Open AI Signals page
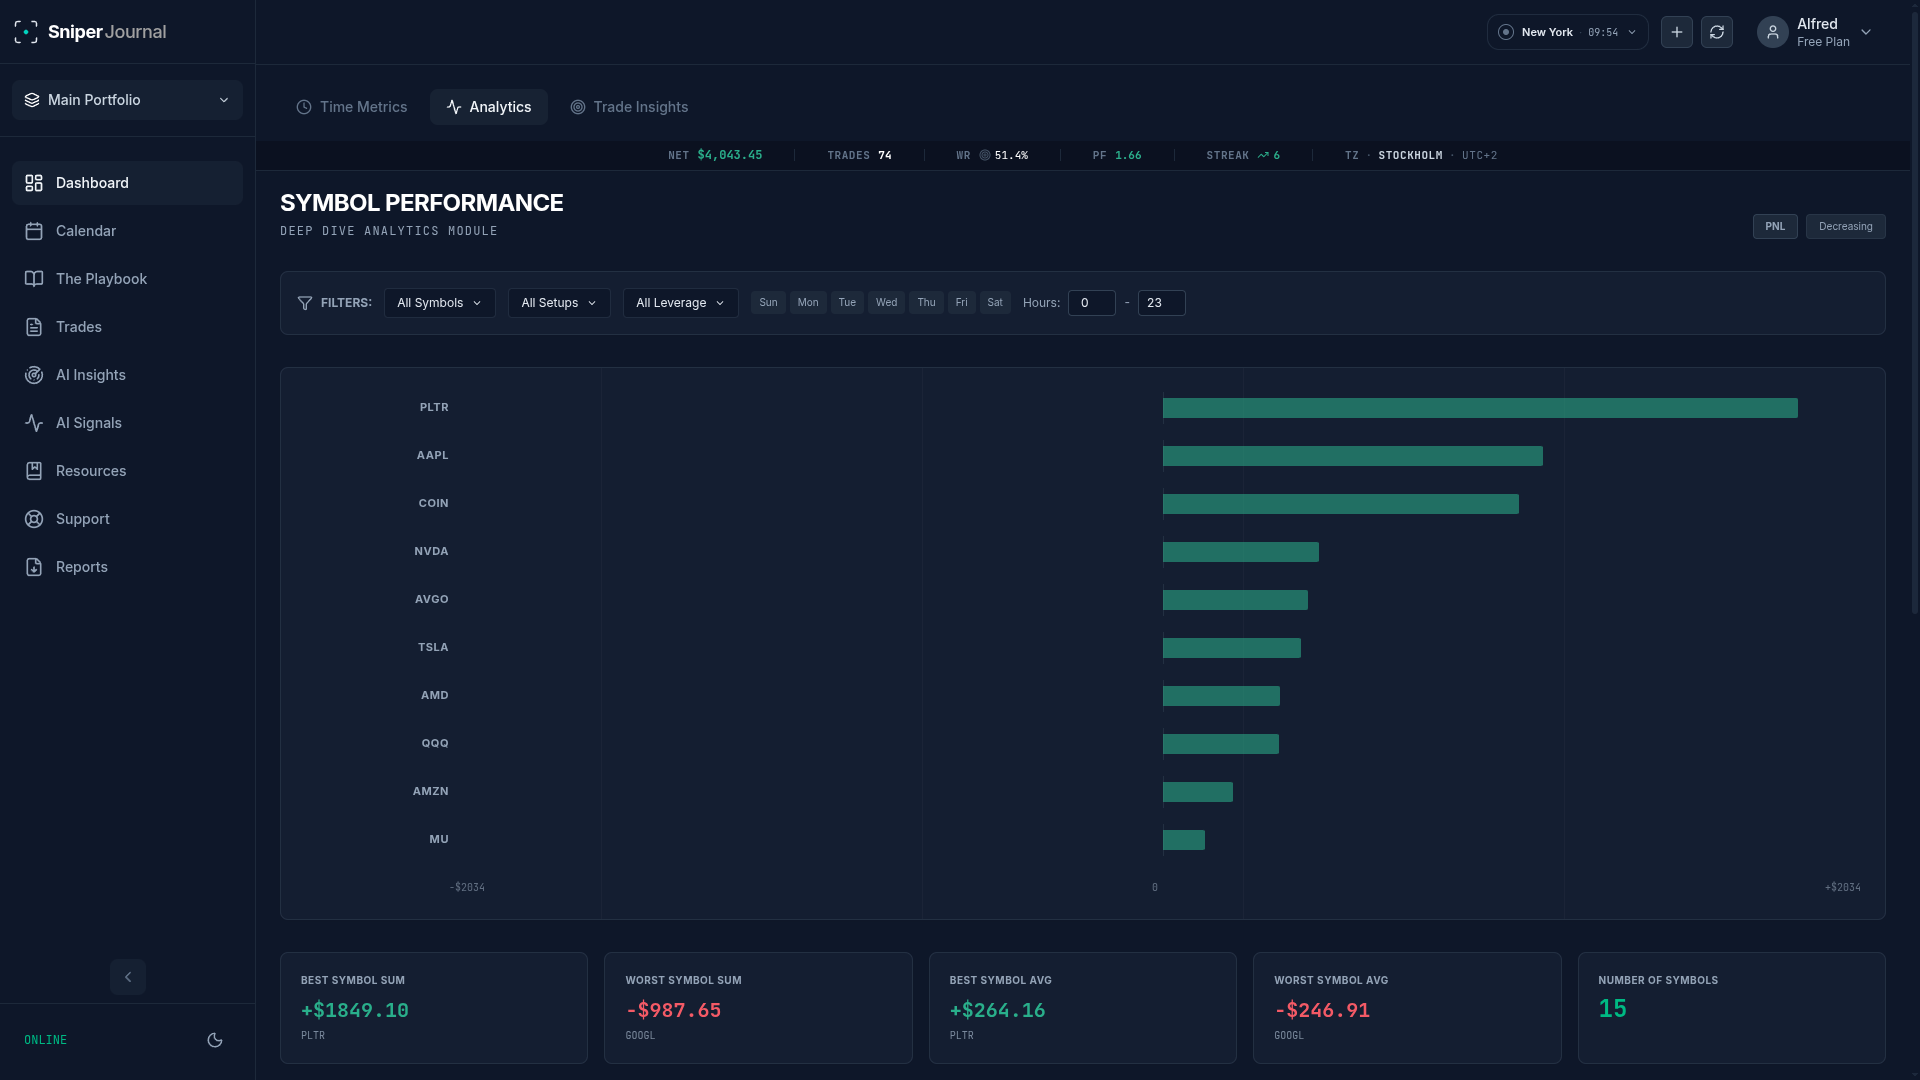1920x1080 pixels. pyautogui.click(x=128, y=423)
